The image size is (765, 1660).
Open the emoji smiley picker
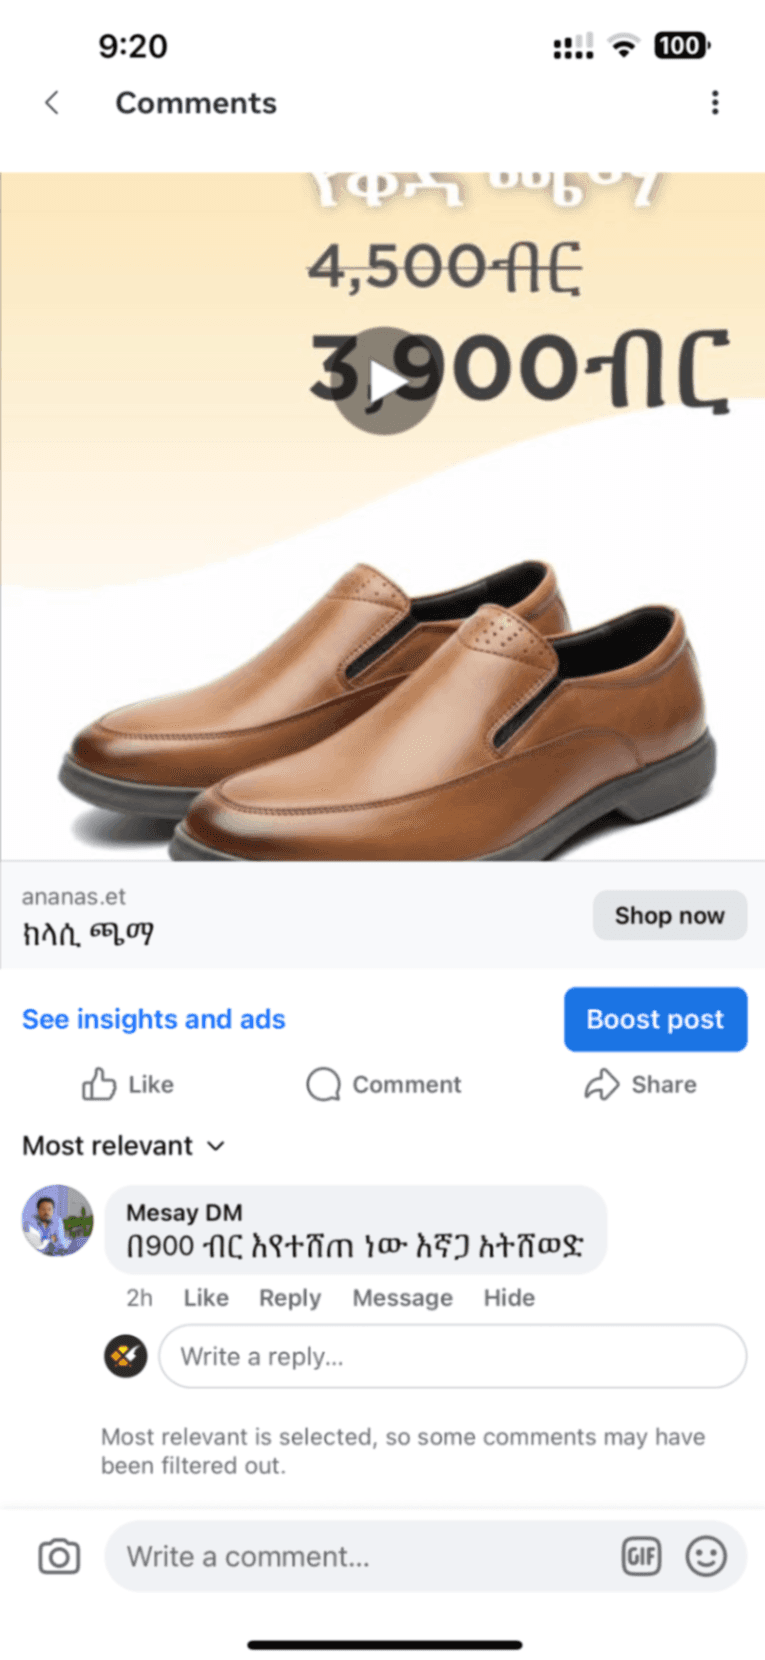coord(706,1556)
